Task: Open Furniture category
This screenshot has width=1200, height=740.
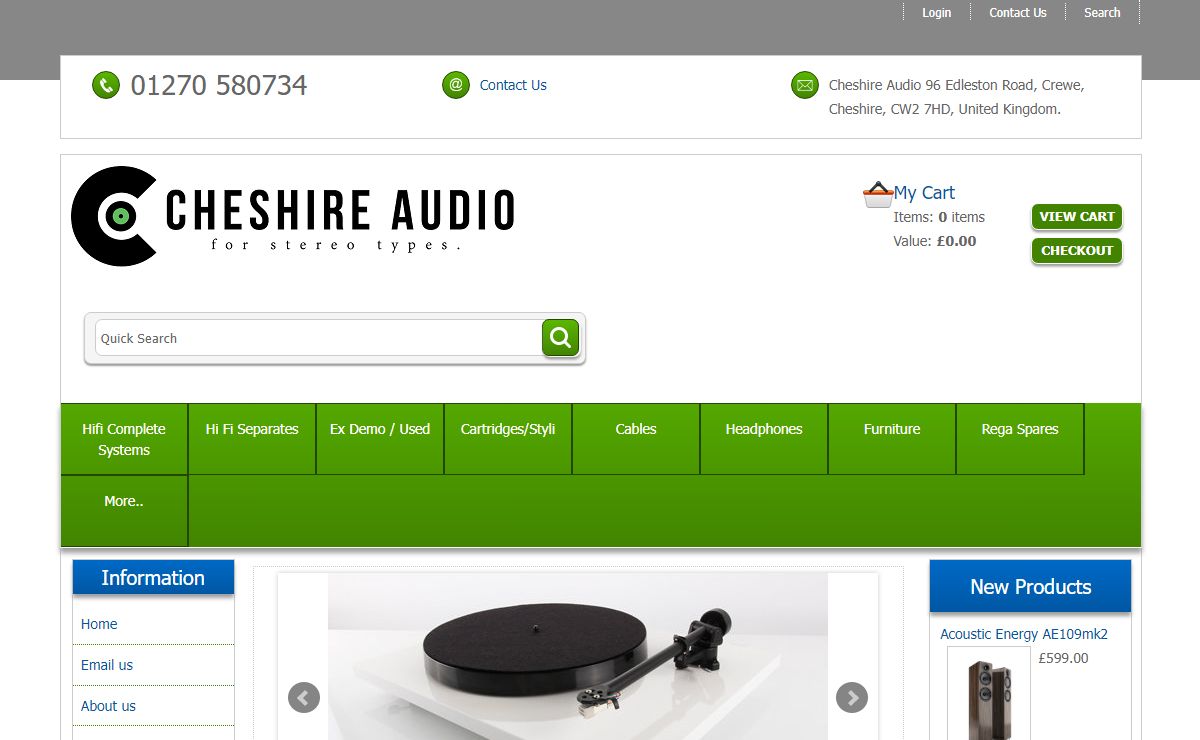Action: tap(892, 439)
